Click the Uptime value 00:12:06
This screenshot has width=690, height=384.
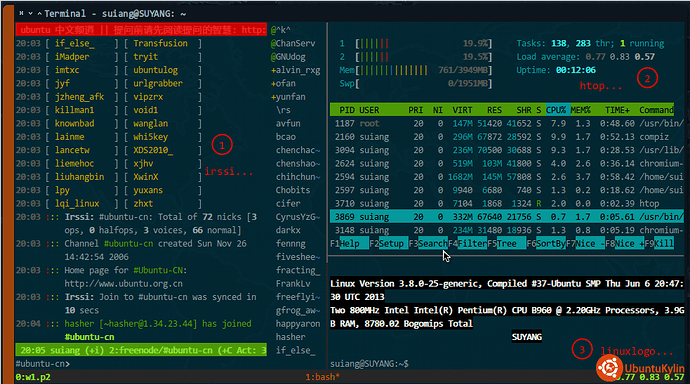(576, 70)
